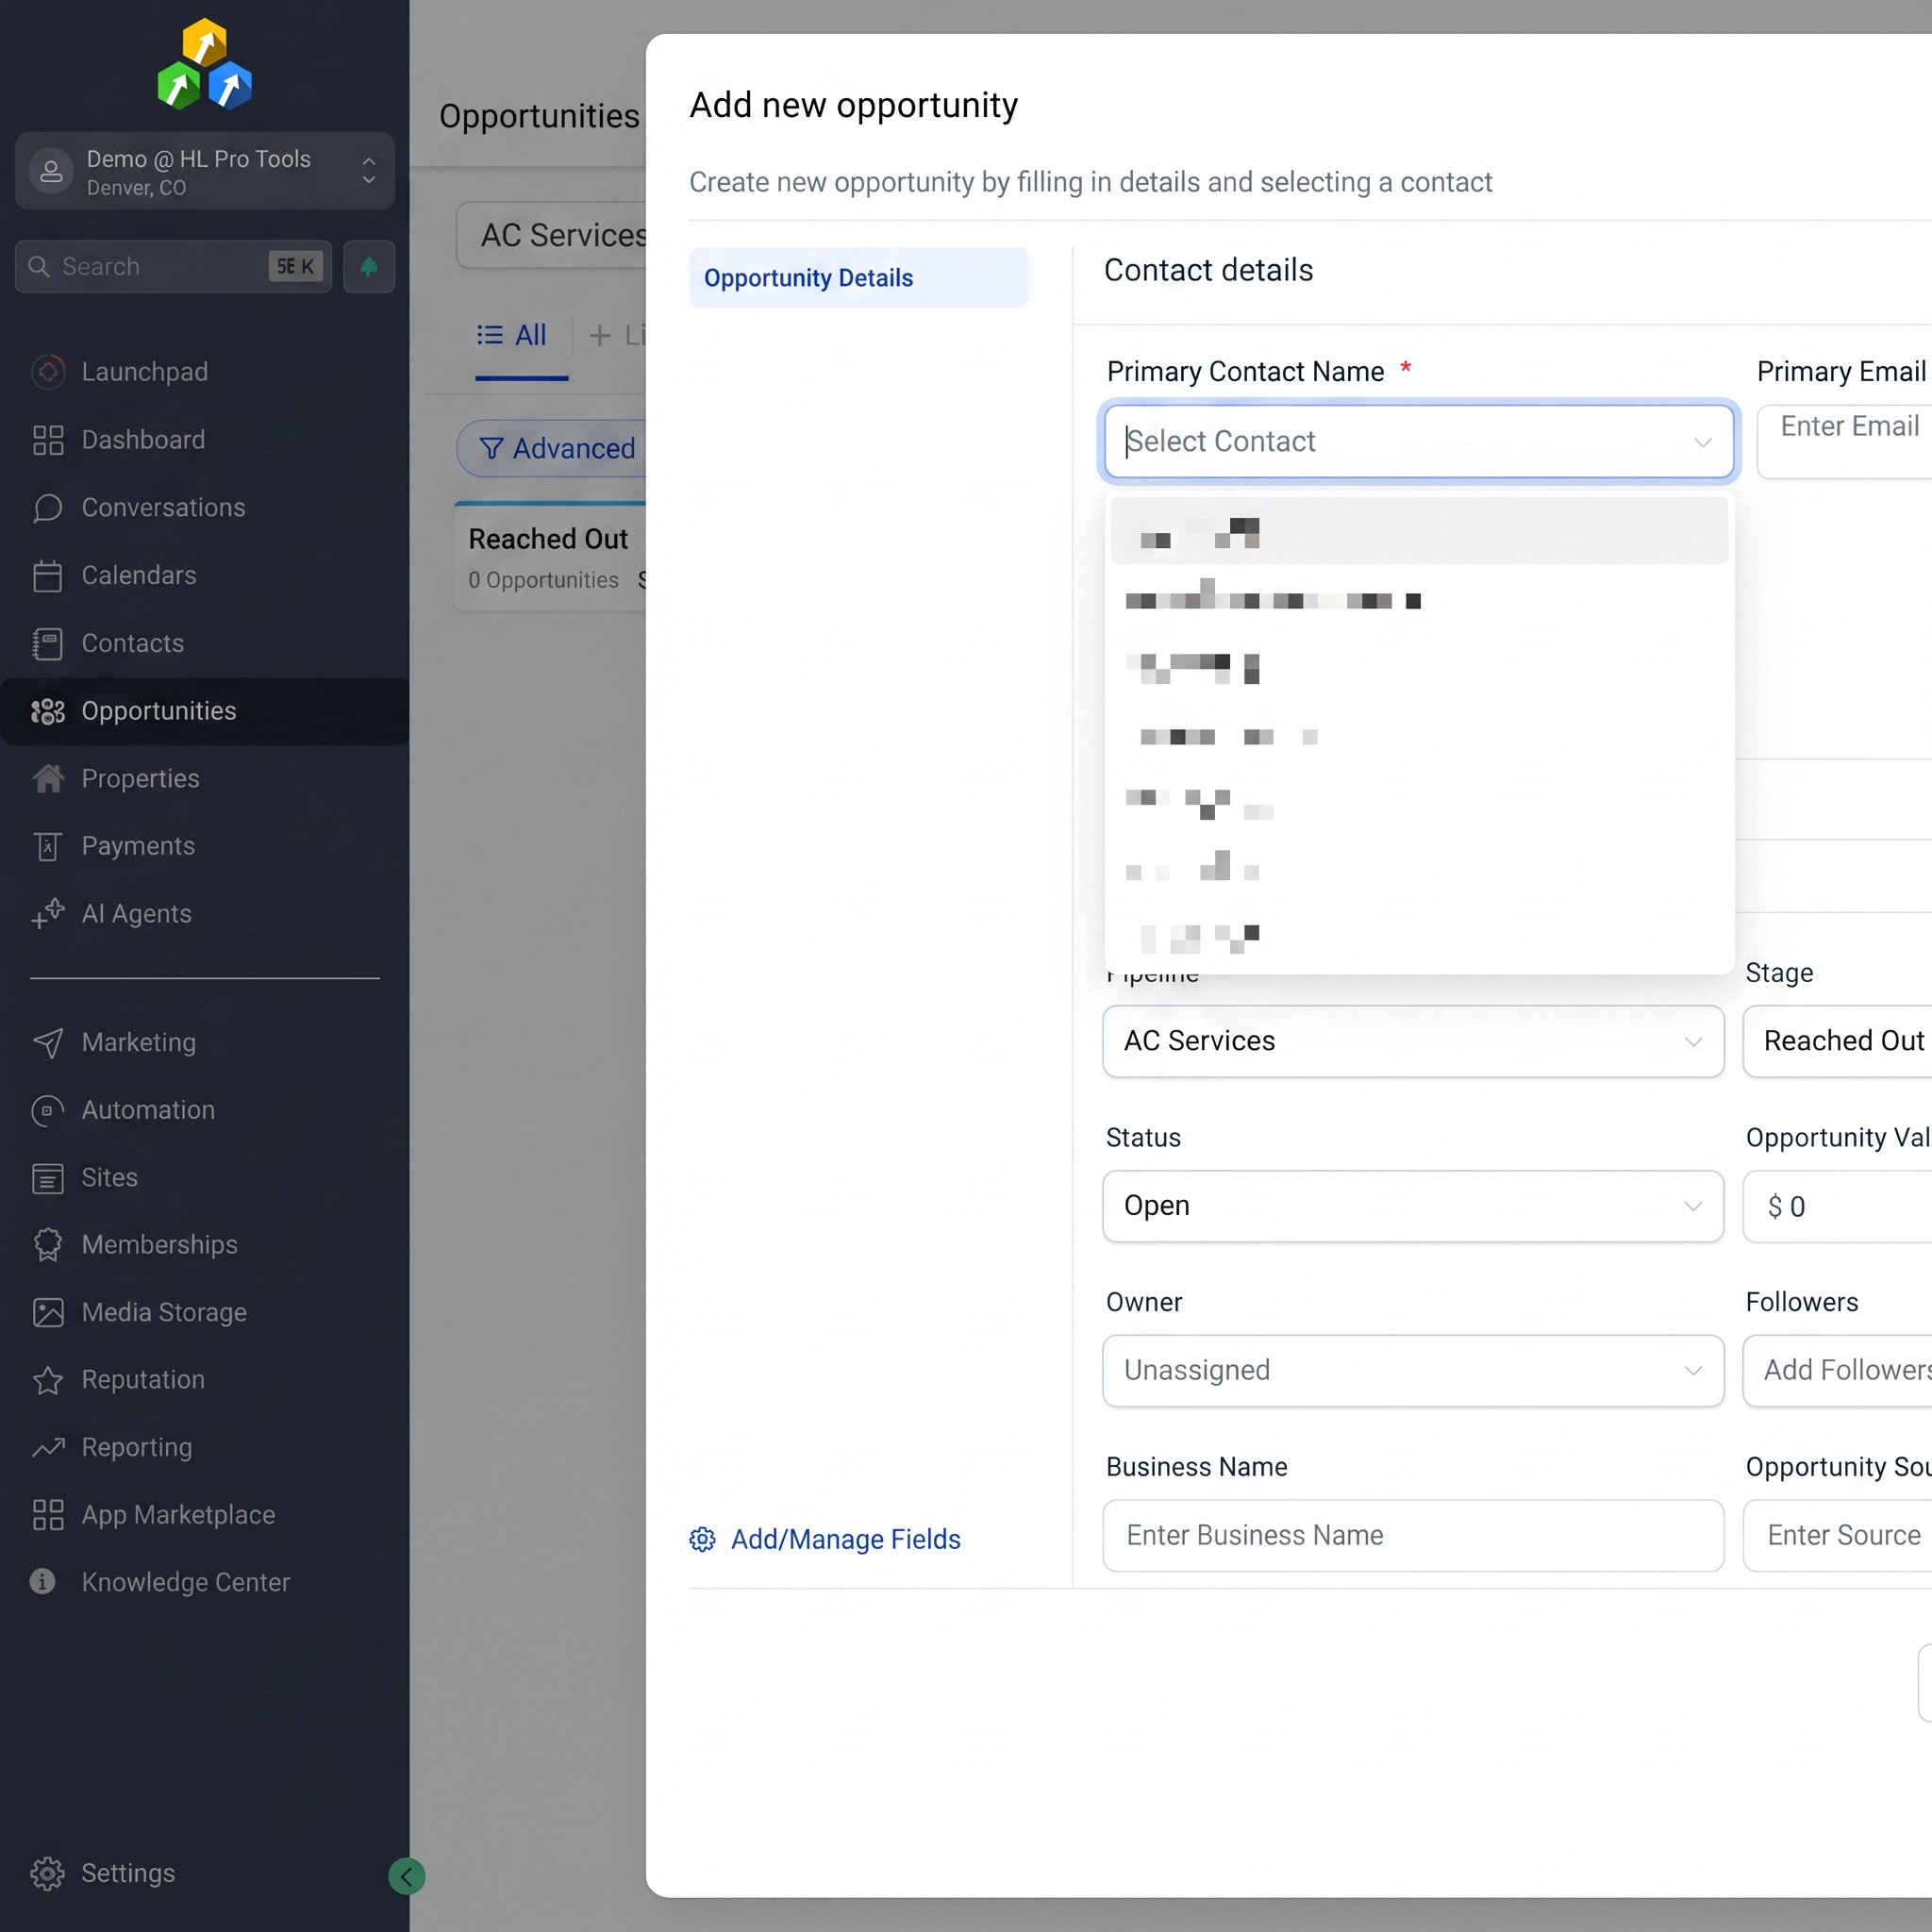Click the Add Followers field
The image size is (1932, 1932).
1838,1370
